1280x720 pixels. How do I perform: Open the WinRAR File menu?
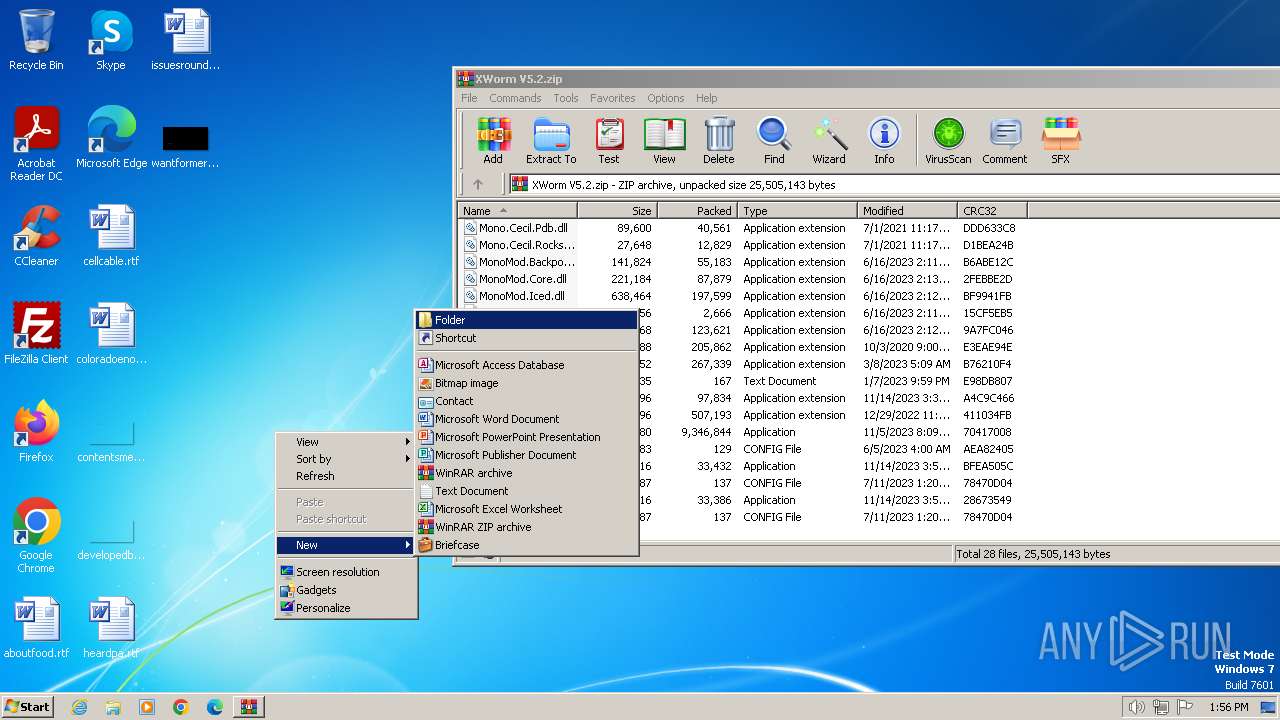[x=469, y=98]
